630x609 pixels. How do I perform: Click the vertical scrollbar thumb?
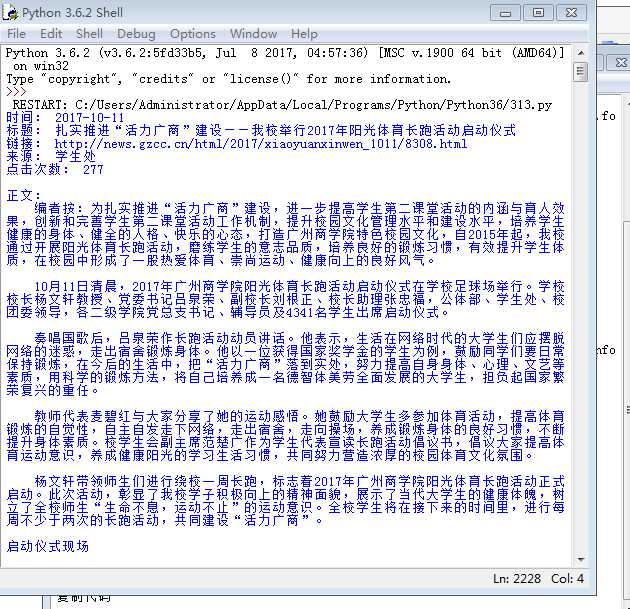(x=581, y=72)
